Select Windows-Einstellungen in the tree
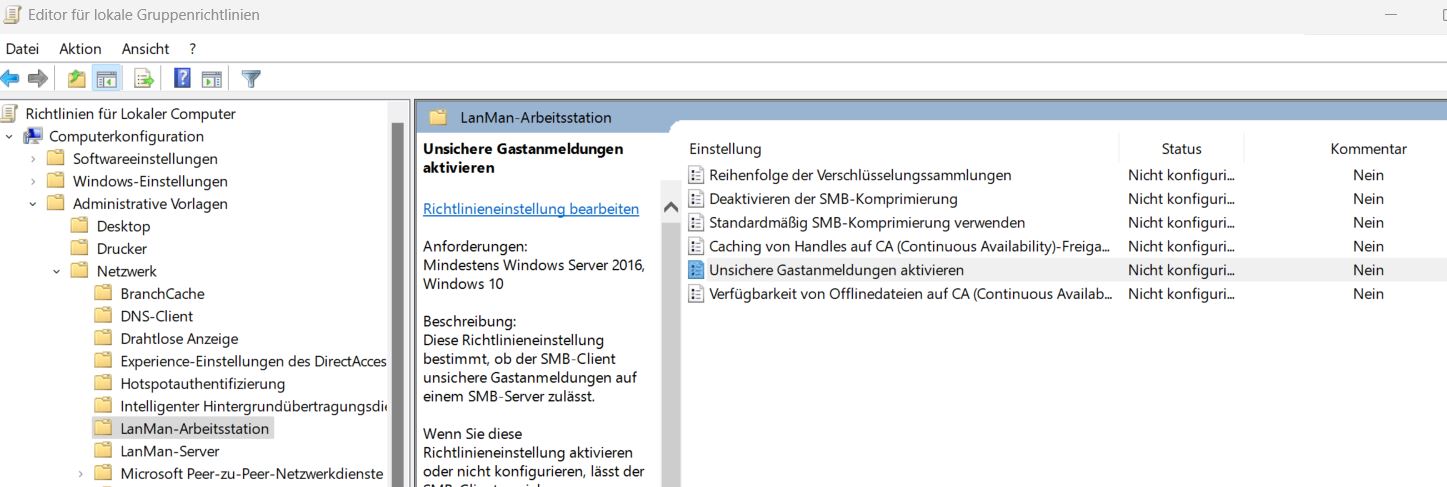This screenshot has width=1447, height=487. (x=150, y=181)
